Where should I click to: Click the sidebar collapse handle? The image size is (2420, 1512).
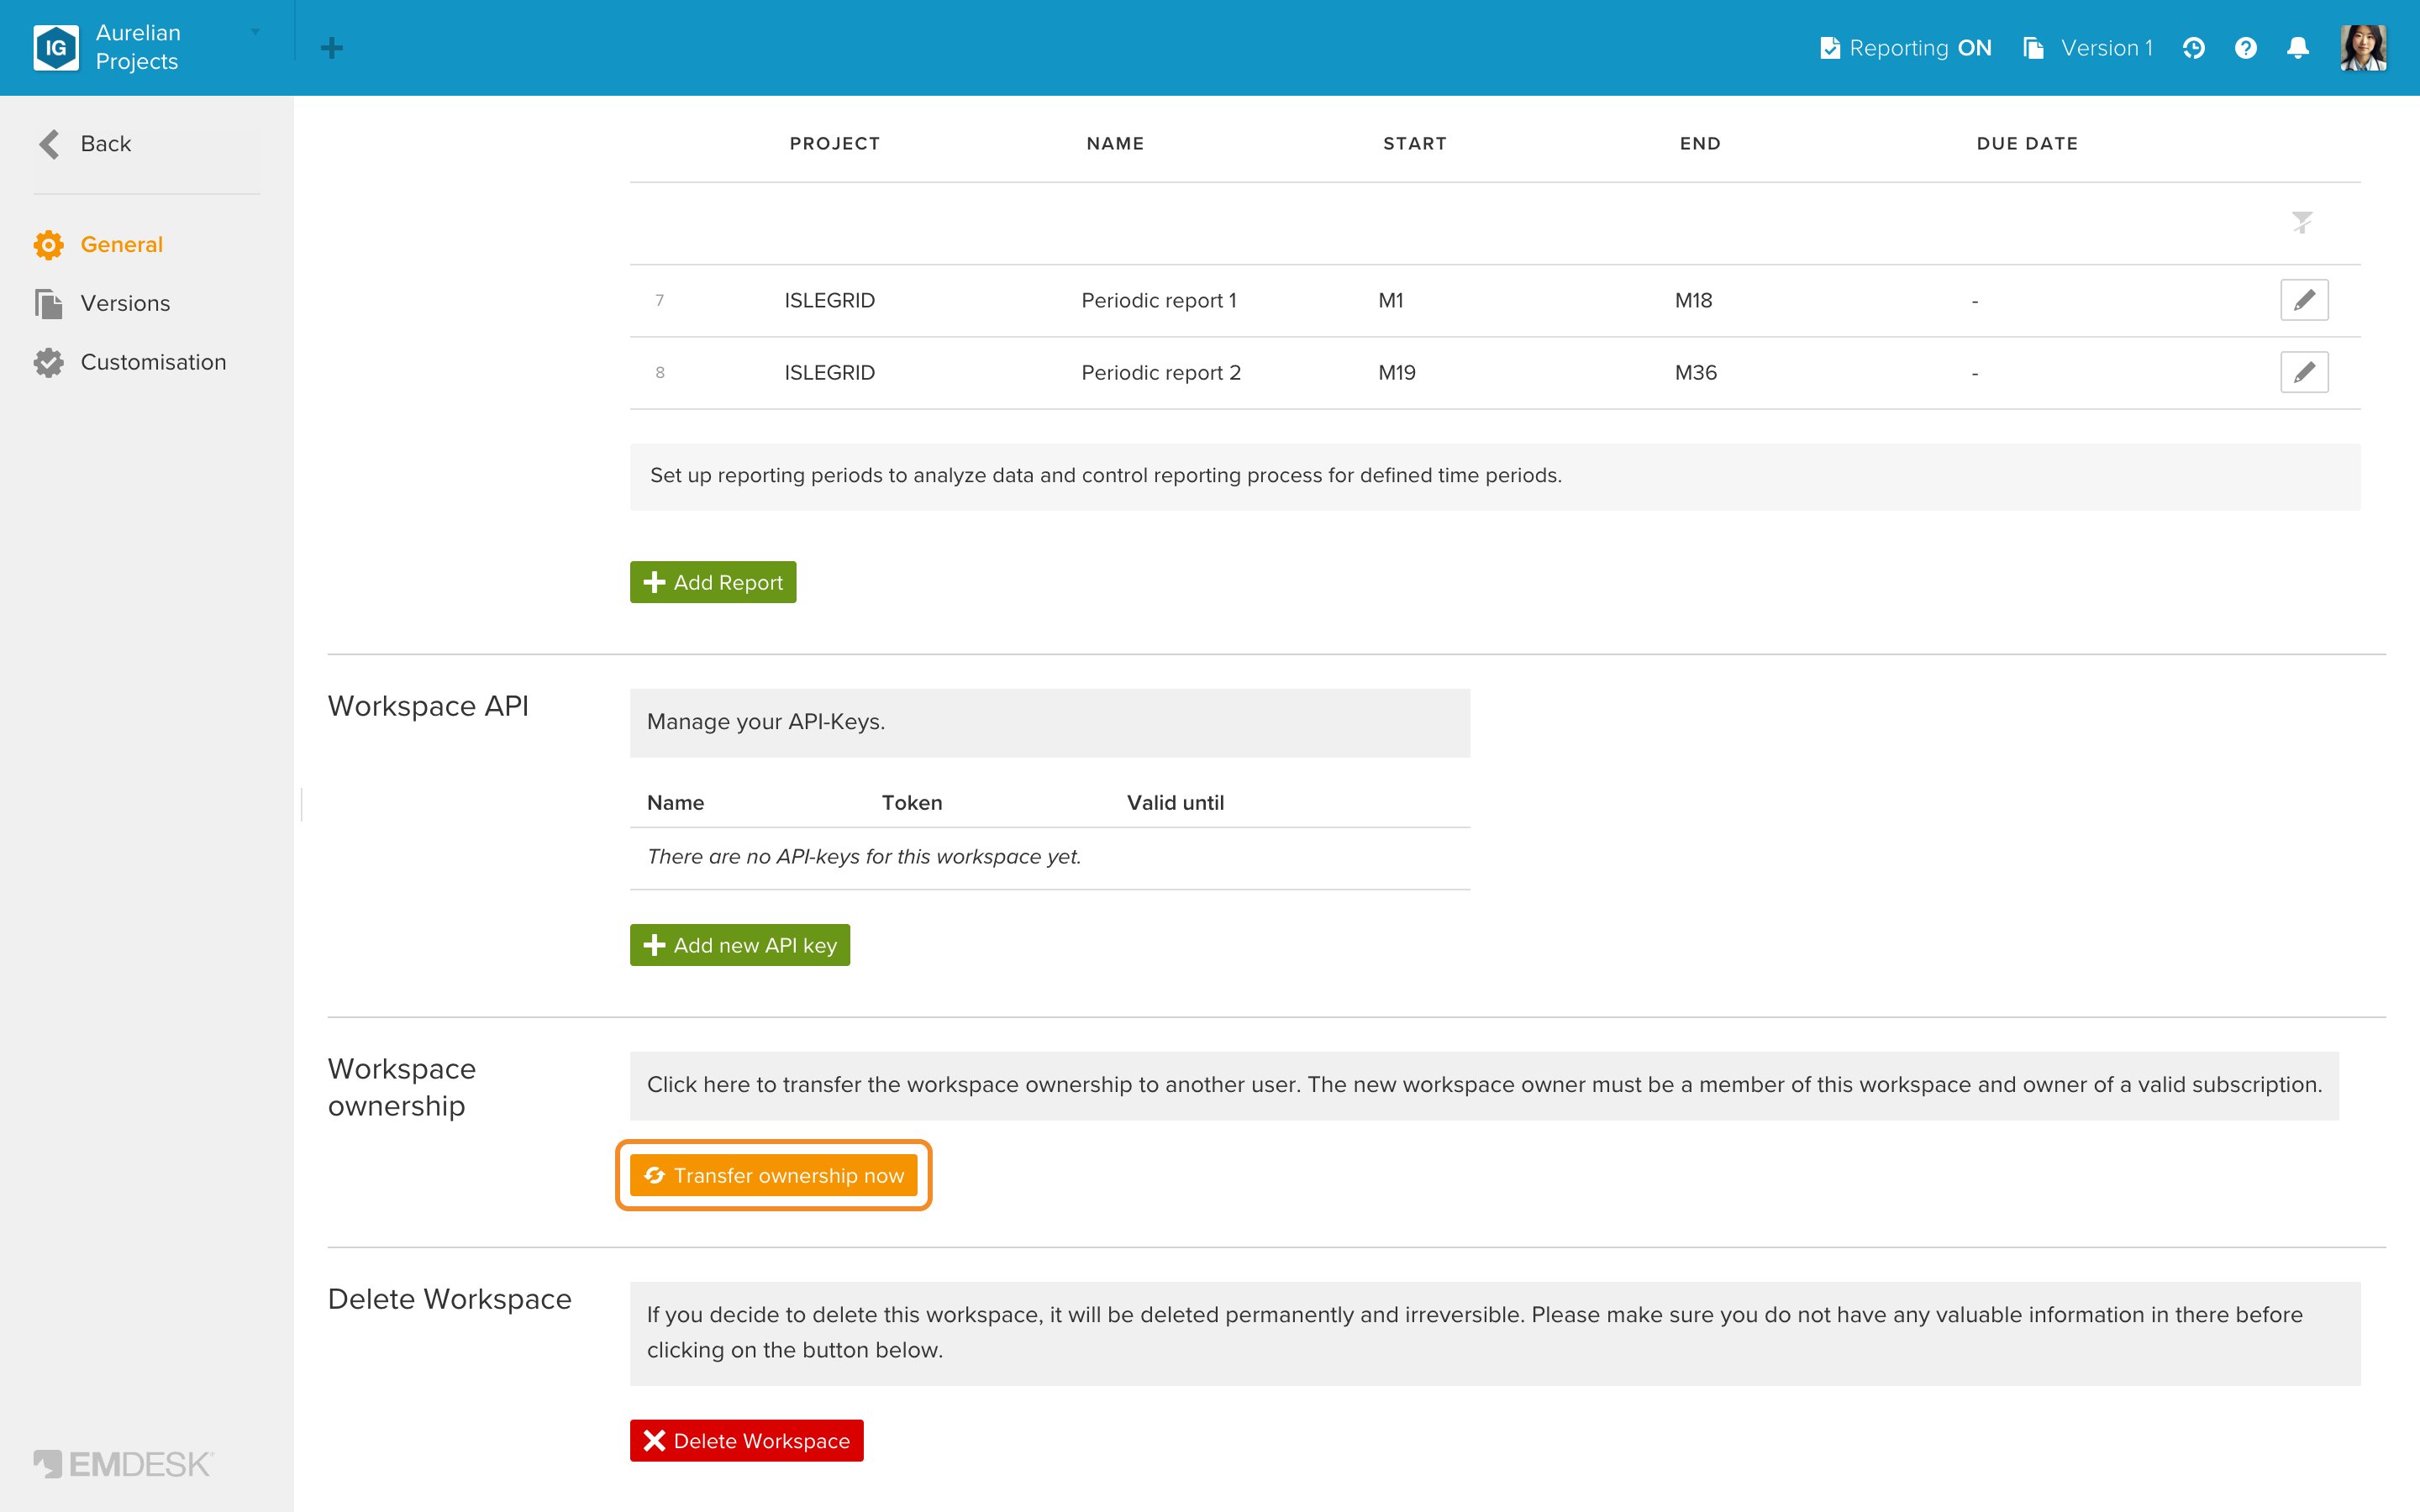[x=301, y=804]
